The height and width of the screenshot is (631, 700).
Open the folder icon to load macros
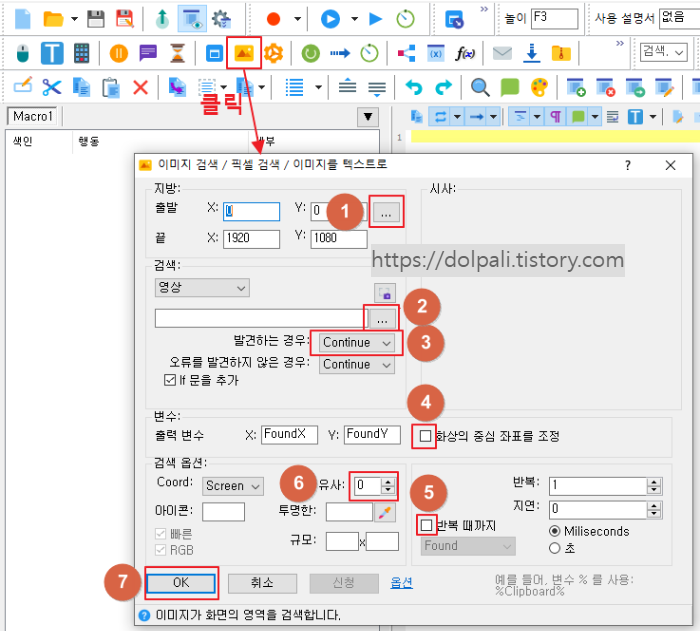click(x=53, y=19)
